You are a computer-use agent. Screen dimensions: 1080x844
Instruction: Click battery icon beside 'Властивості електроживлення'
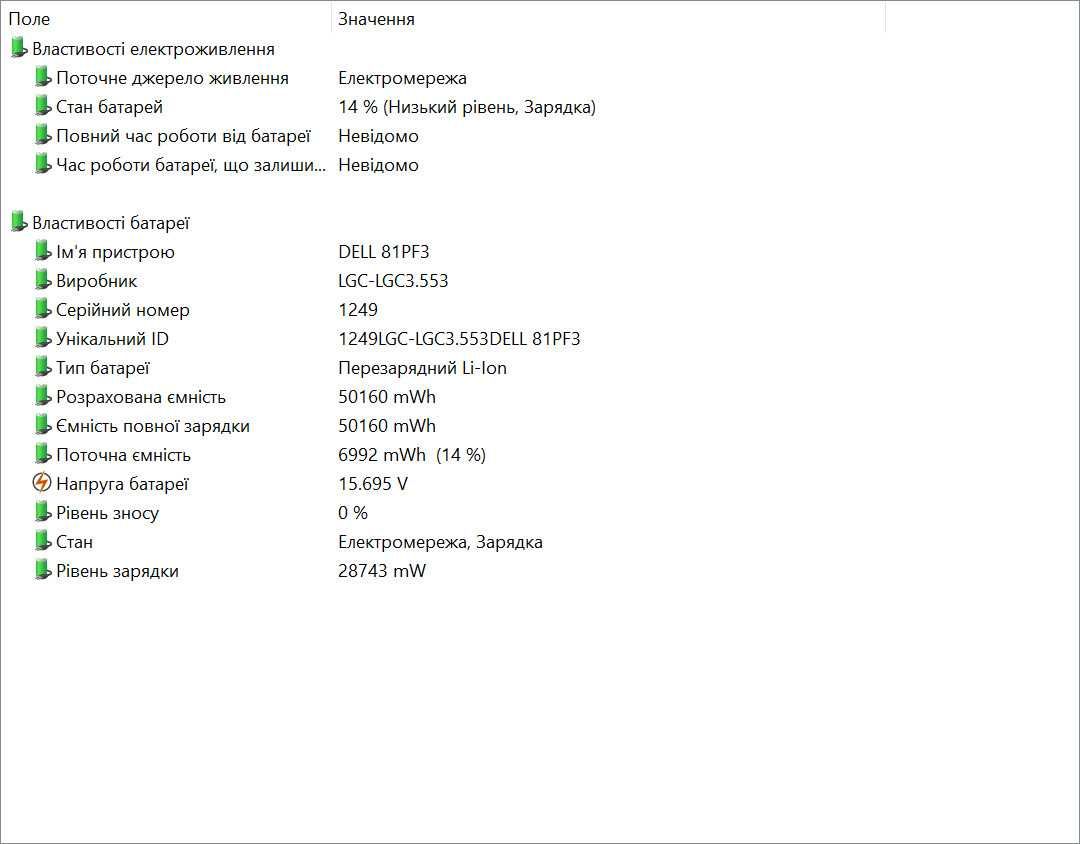[x=19, y=49]
